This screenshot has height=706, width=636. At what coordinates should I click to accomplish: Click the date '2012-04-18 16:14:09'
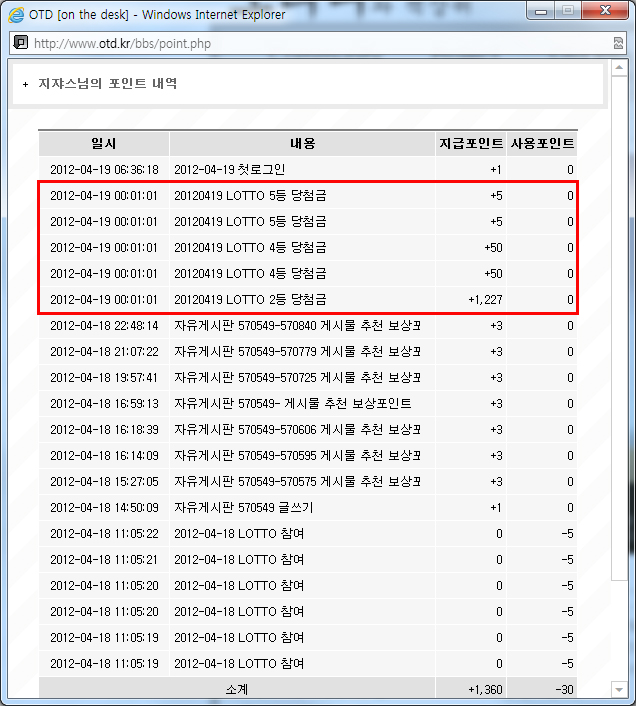(x=104, y=456)
